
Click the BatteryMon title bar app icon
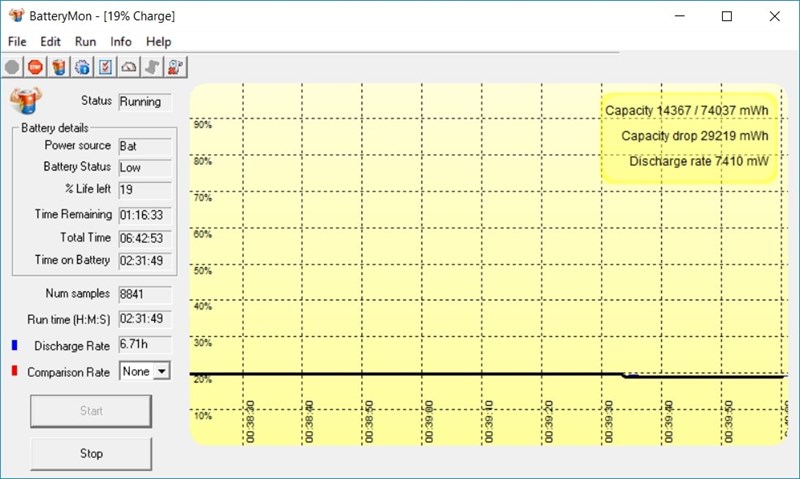point(16,15)
